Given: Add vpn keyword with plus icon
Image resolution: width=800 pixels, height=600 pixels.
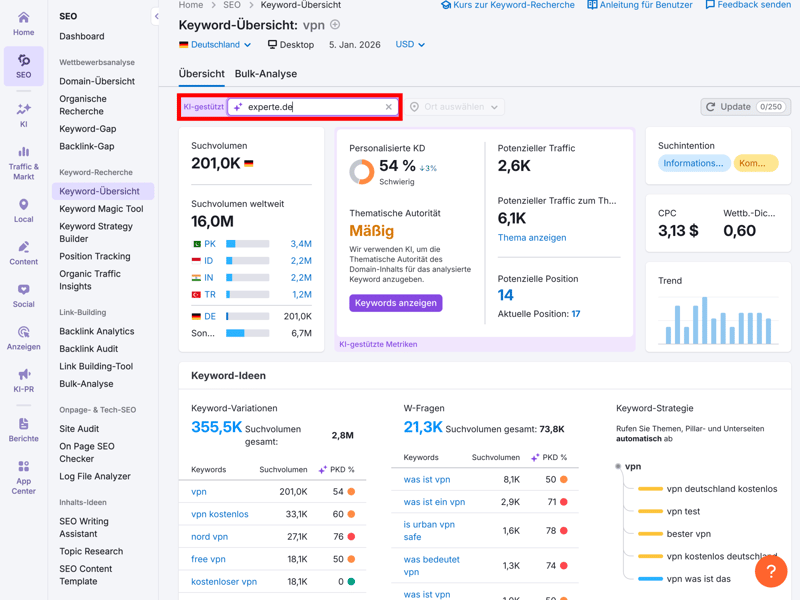Looking at the screenshot, I should [335, 25].
